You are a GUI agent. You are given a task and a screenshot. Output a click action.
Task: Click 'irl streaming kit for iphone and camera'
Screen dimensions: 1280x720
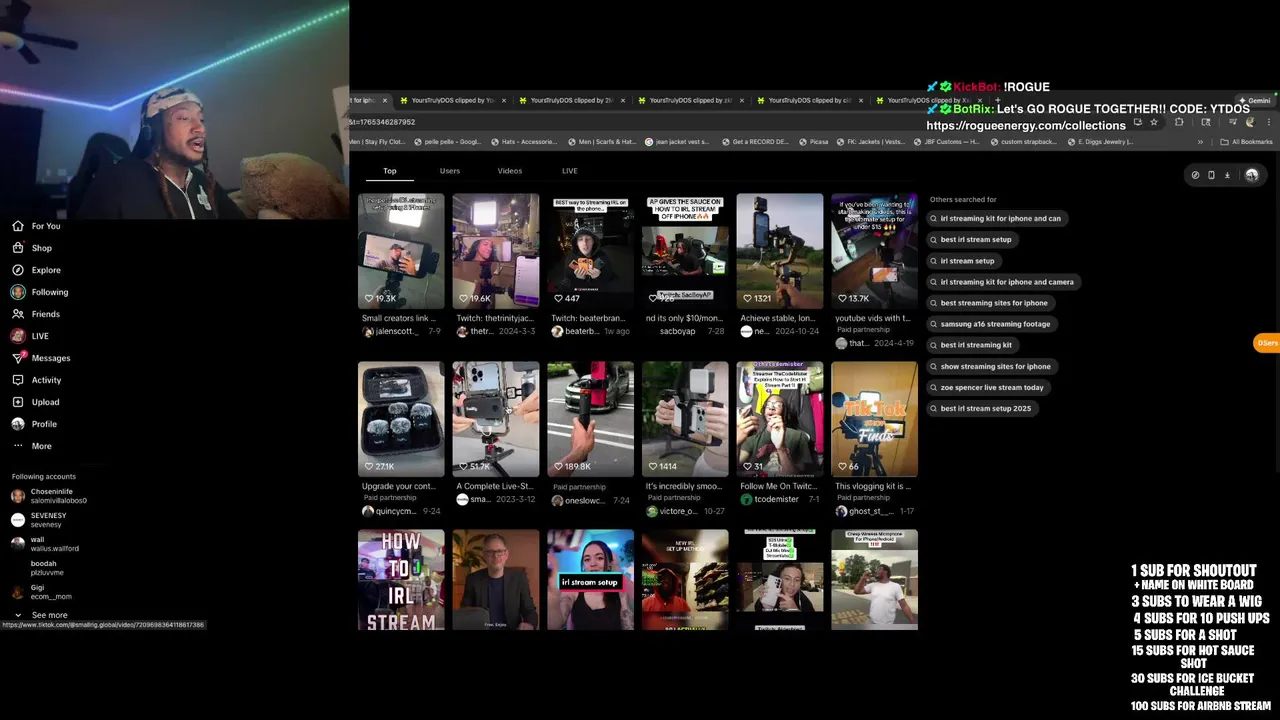[1002, 282]
